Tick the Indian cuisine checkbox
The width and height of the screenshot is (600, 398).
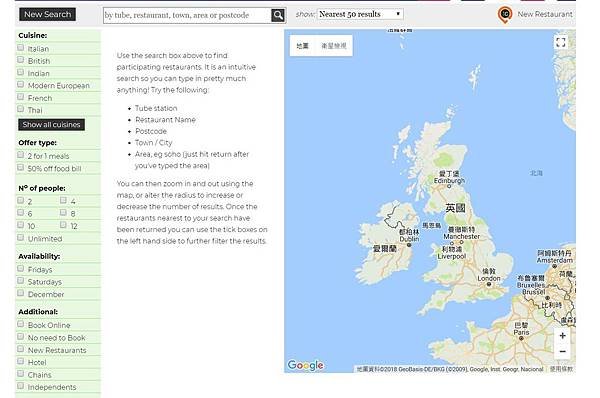pos(21,72)
